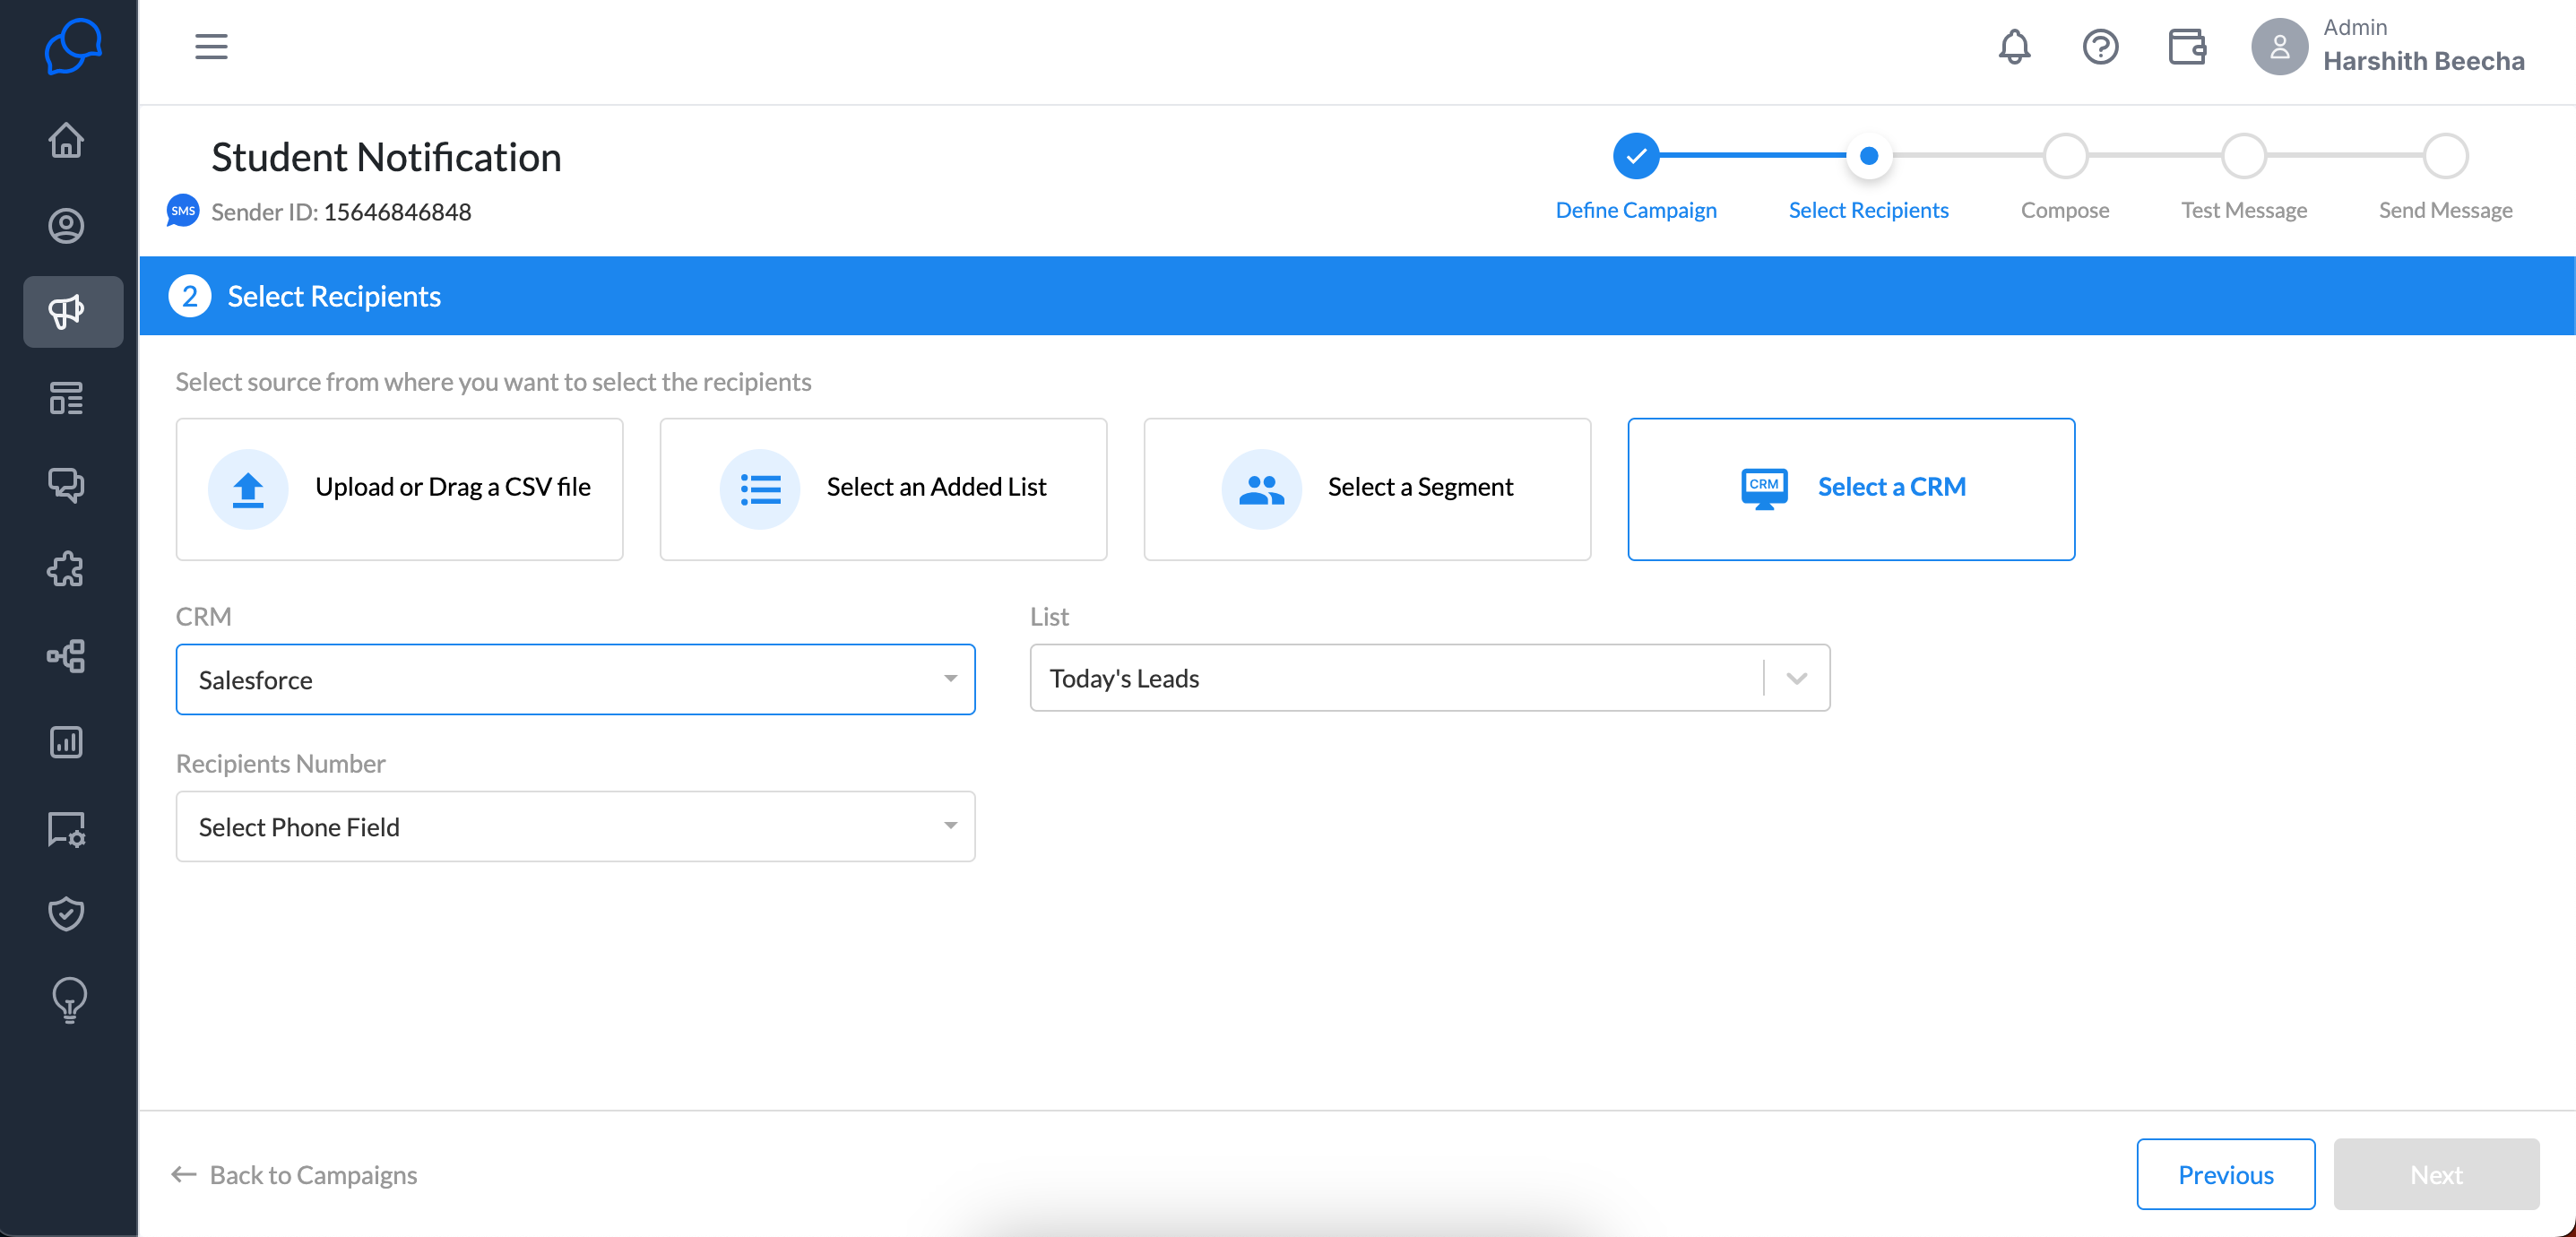Click the Today's Leads list field text

[x=1124, y=678]
